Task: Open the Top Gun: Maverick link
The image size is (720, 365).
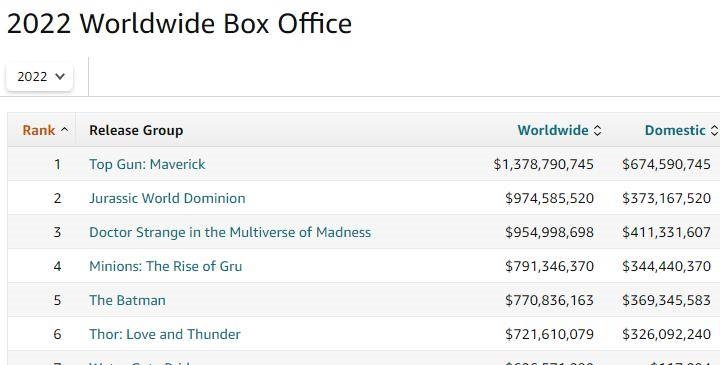Action: click(x=147, y=164)
